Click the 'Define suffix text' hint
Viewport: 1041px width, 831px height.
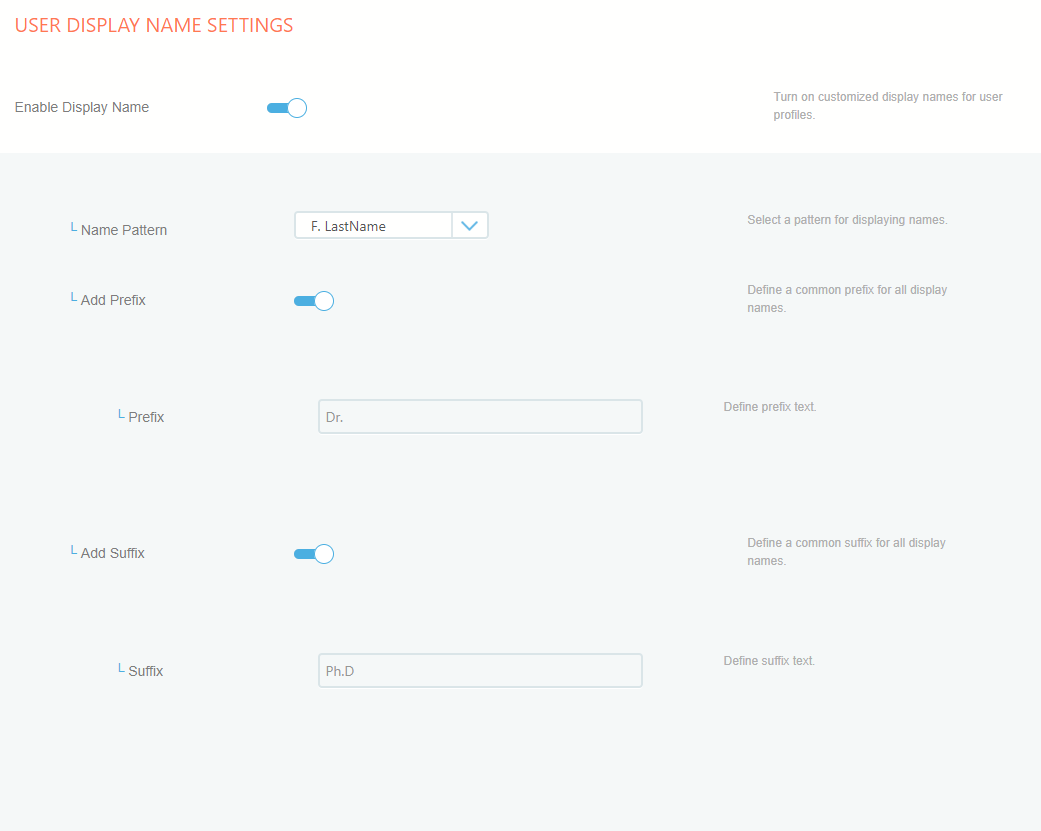769,661
